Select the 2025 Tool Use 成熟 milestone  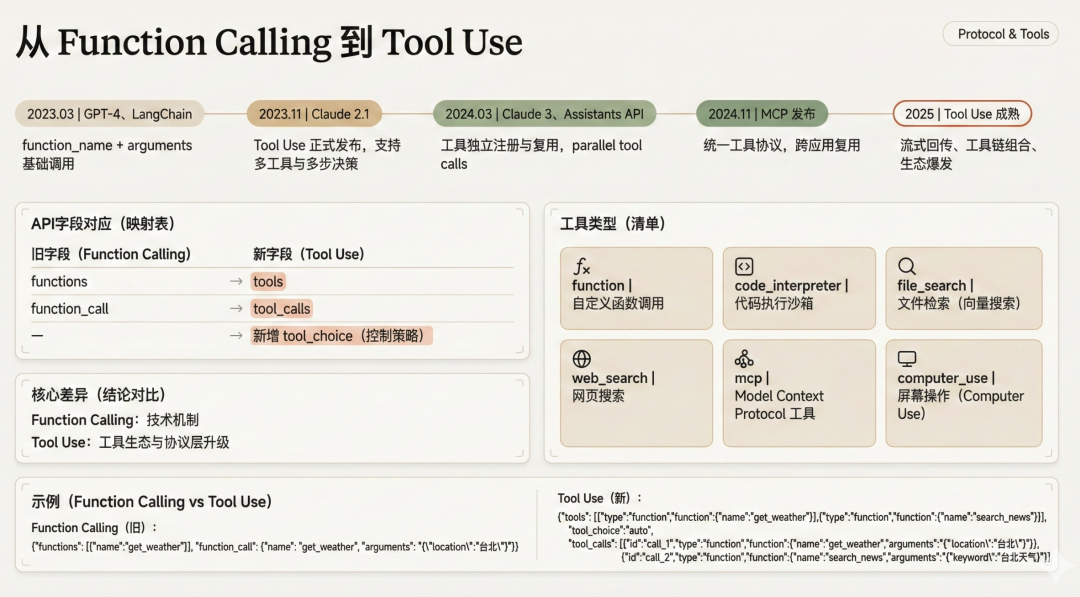point(962,114)
